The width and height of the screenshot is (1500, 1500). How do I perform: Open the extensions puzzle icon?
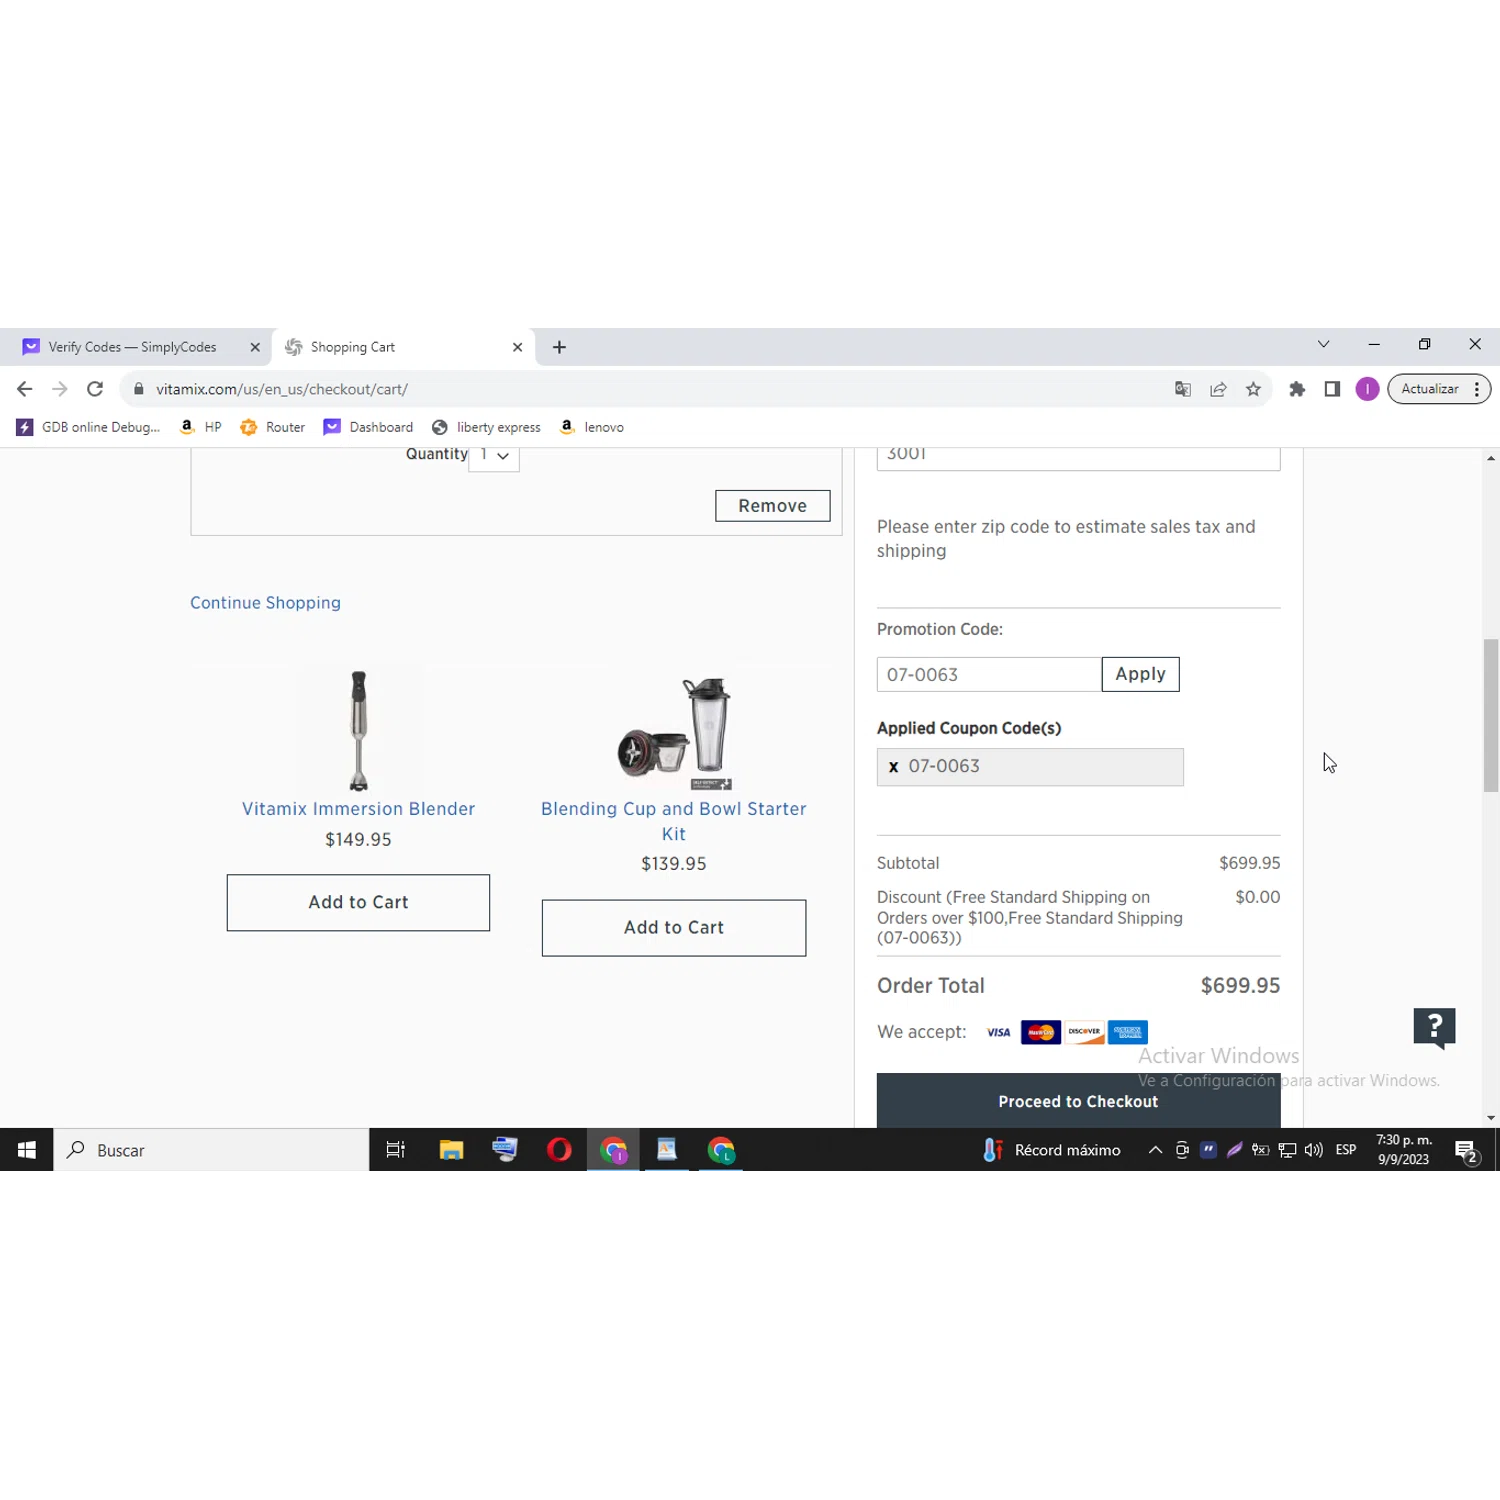click(x=1297, y=389)
